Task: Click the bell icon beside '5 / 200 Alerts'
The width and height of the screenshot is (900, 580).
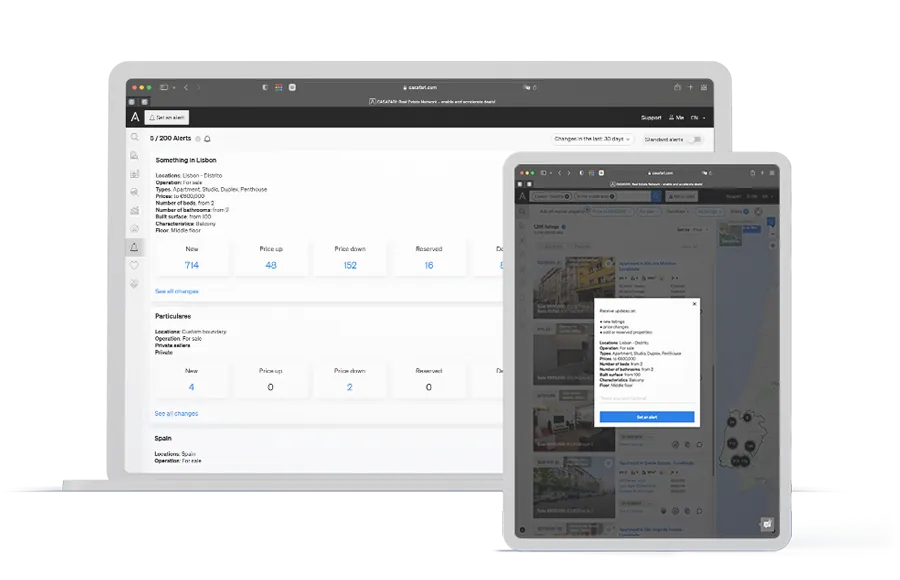Action: [x=207, y=139]
